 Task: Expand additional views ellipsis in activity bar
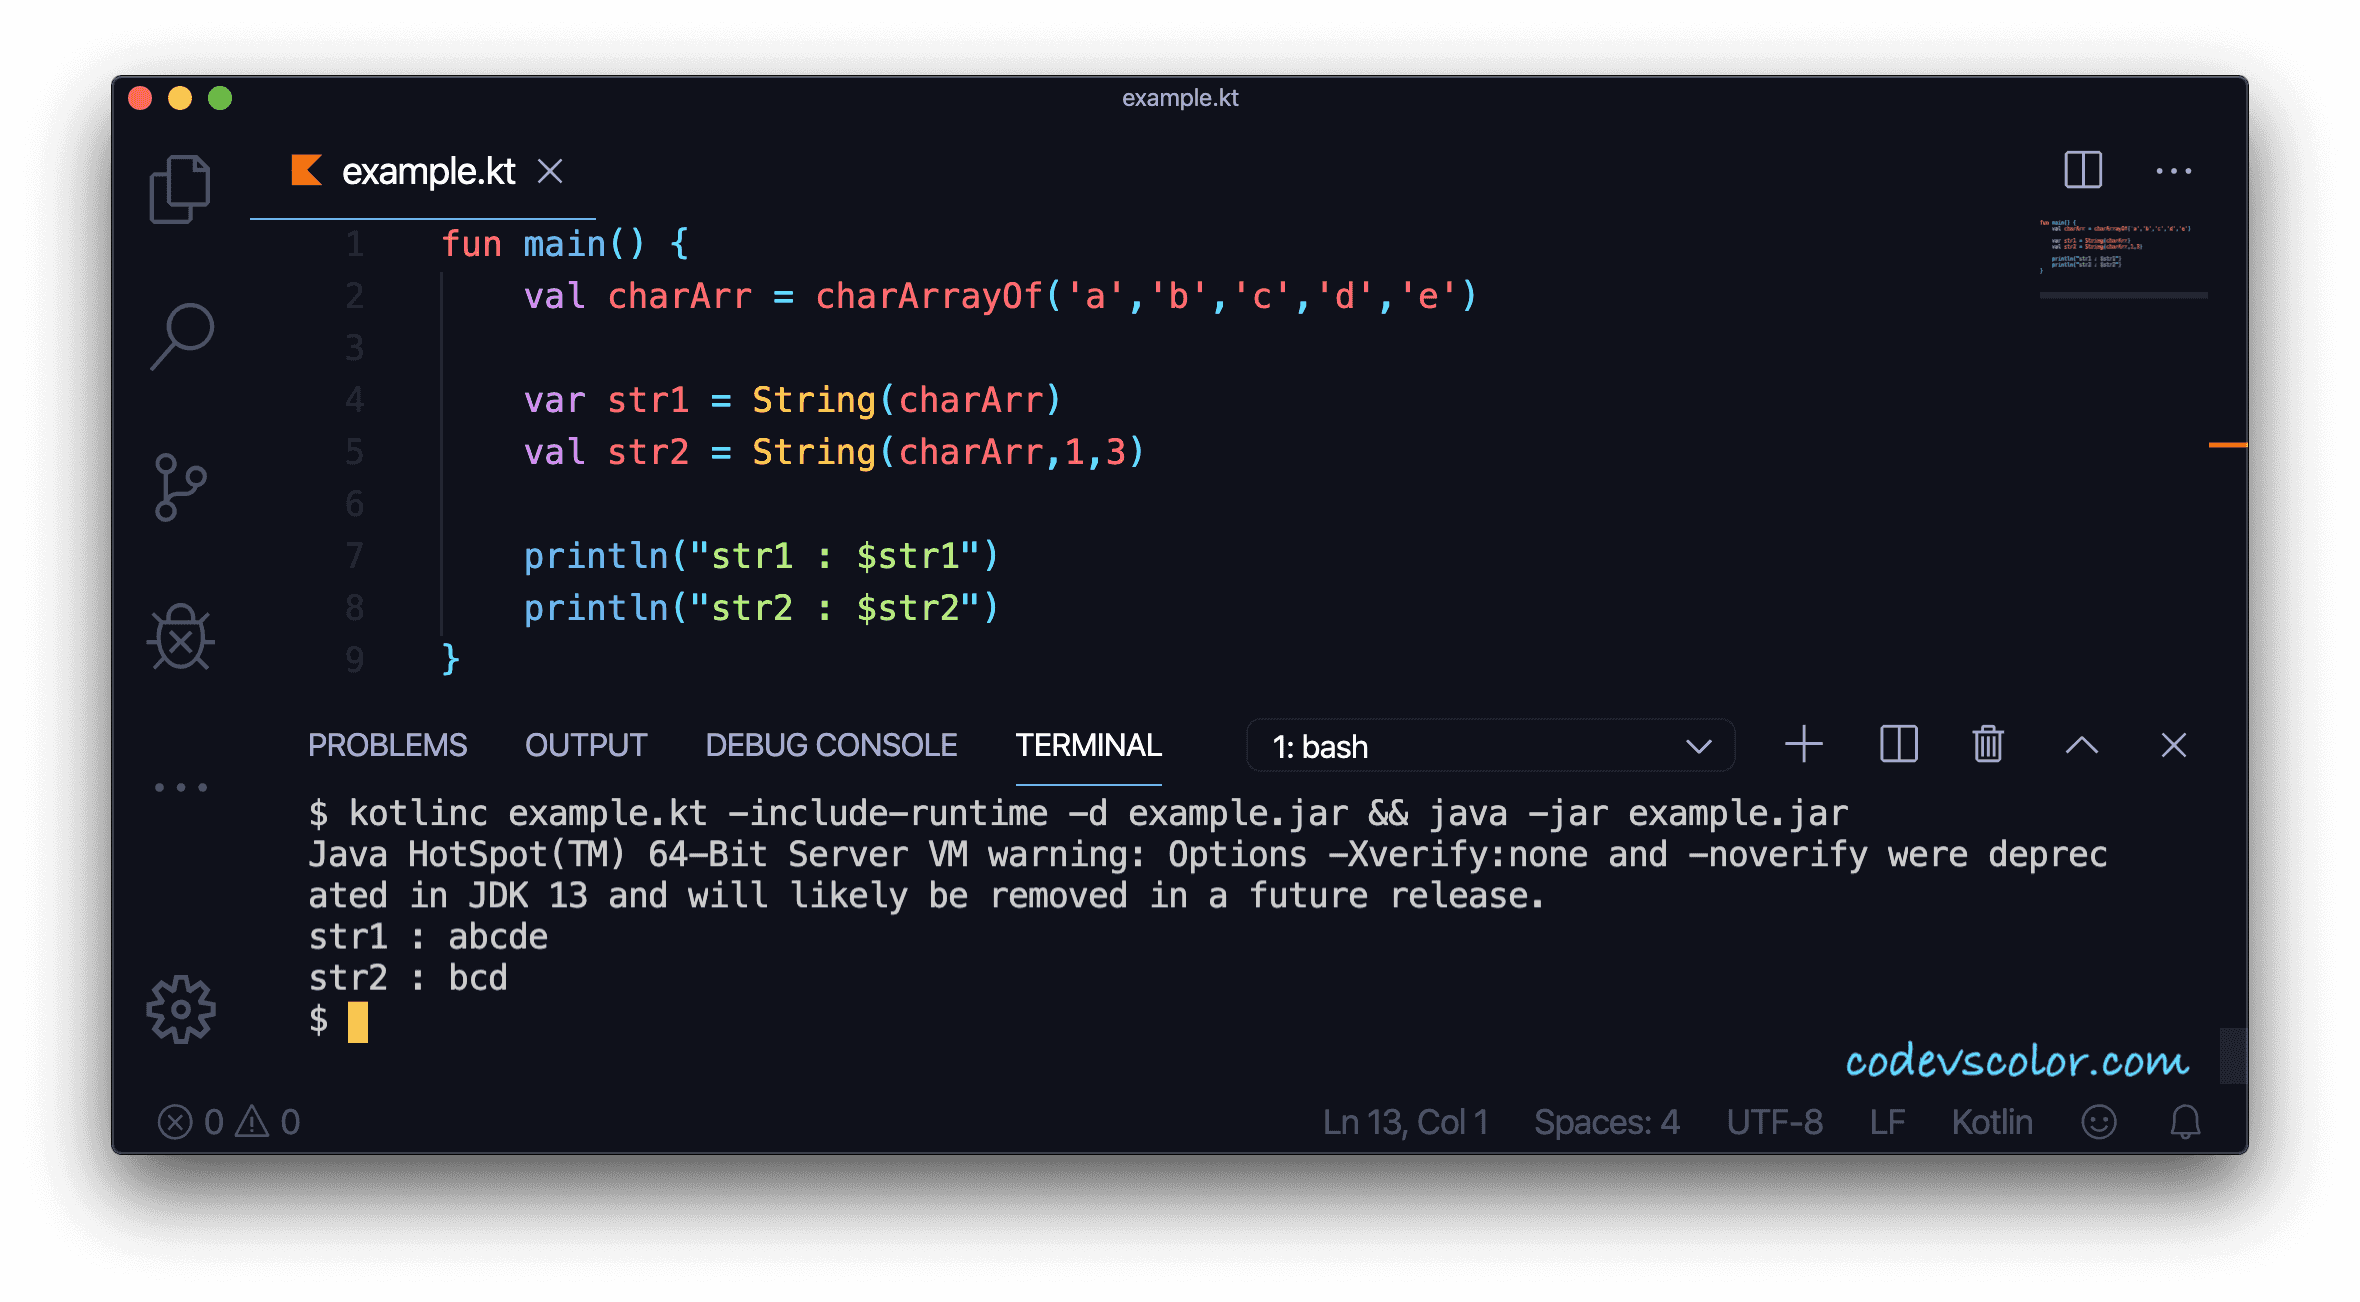click(x=181, y=787)
